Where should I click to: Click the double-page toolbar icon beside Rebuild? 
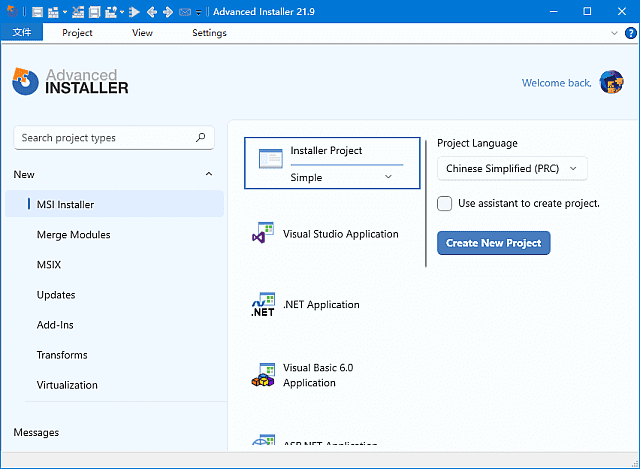[x=94, y=12]
